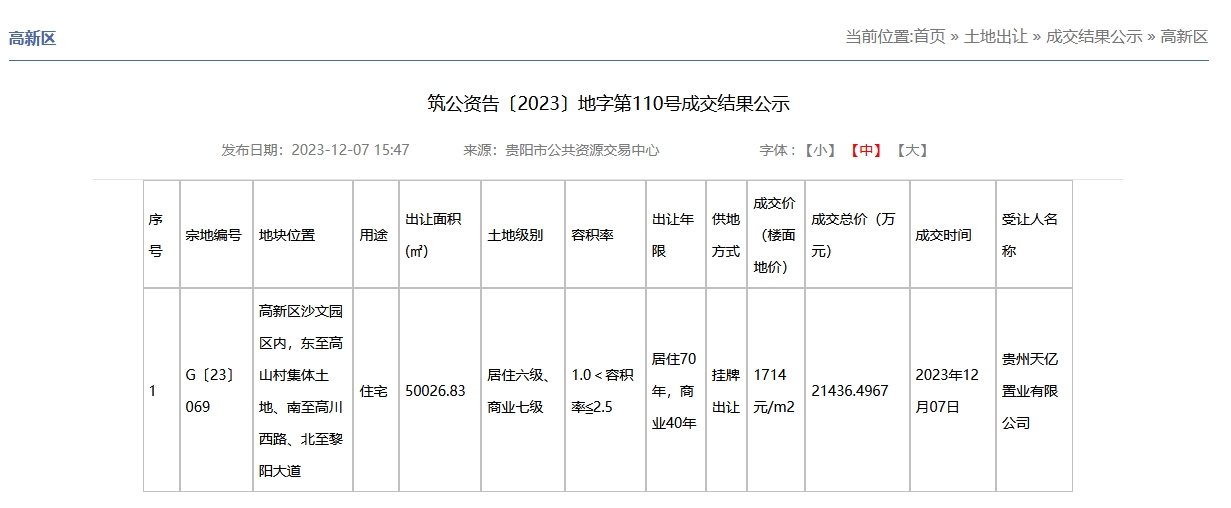This screenshot has height=508, width=1231.
Task: Go to 成交结果公示 breadcrumb link
Action: tap(1093, 37)
